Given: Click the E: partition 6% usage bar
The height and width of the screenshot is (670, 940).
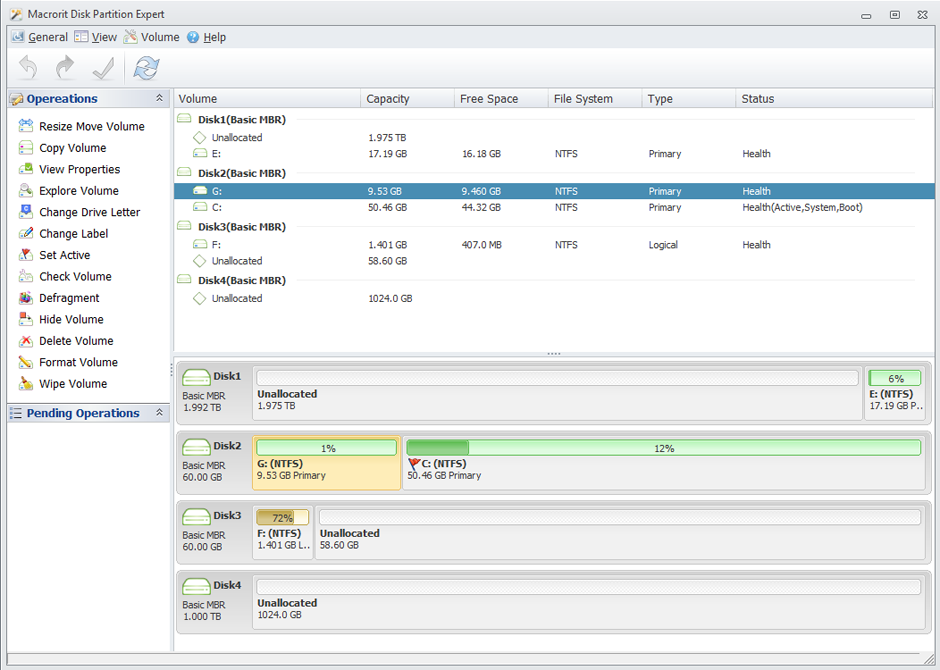Looking at the screenshot, I should coord(895,378).
